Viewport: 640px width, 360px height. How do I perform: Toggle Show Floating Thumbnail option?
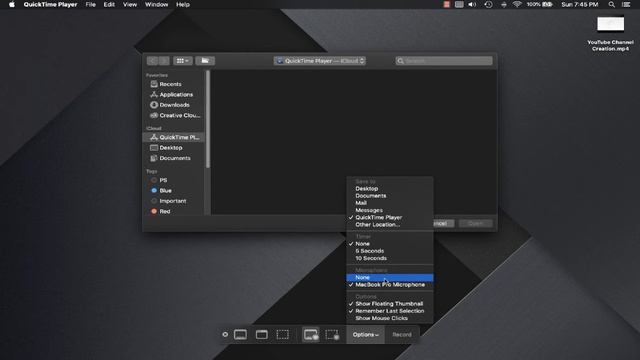[389, 304]
